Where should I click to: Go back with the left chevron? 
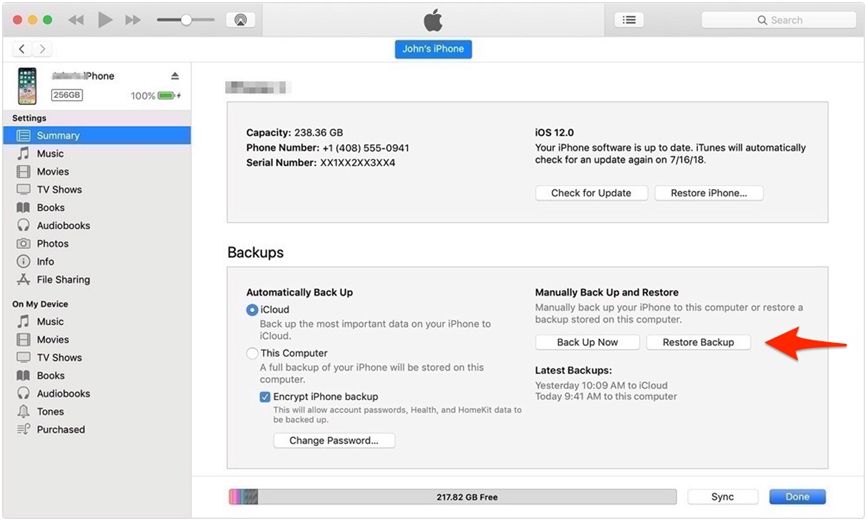point(22,49)
